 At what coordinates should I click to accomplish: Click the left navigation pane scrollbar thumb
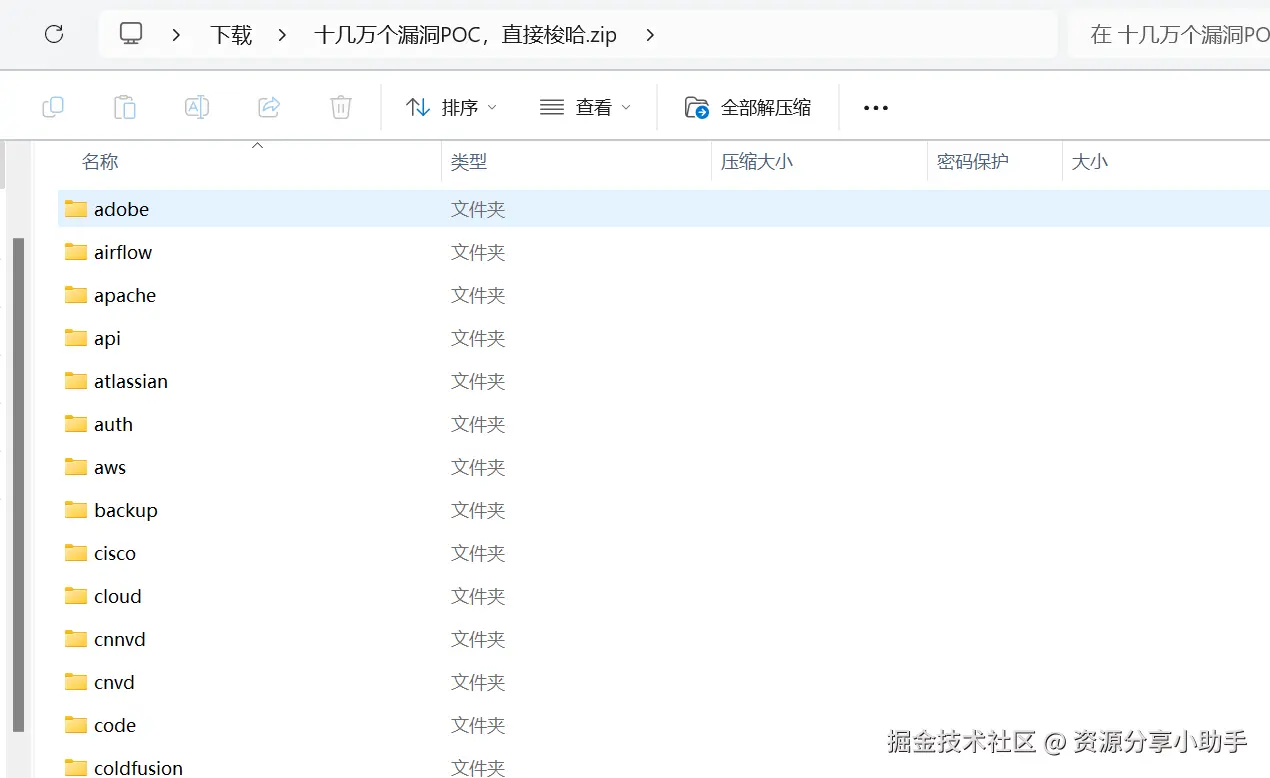point(18,484)
